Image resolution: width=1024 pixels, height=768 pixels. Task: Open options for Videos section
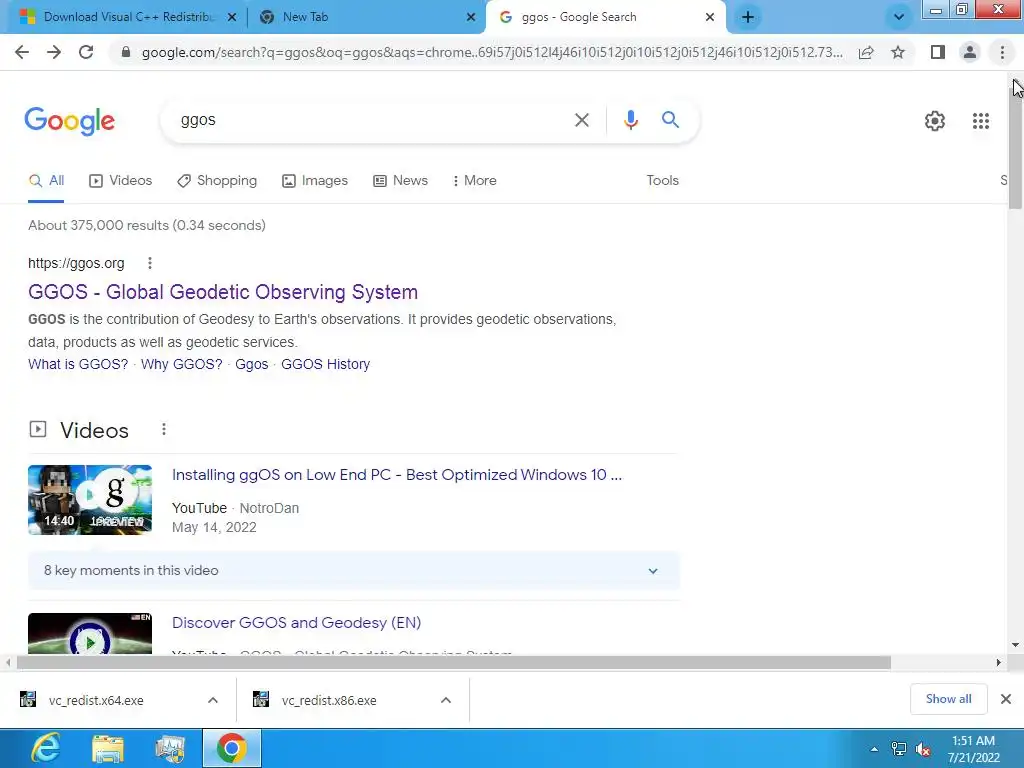(x=164, y=429)
